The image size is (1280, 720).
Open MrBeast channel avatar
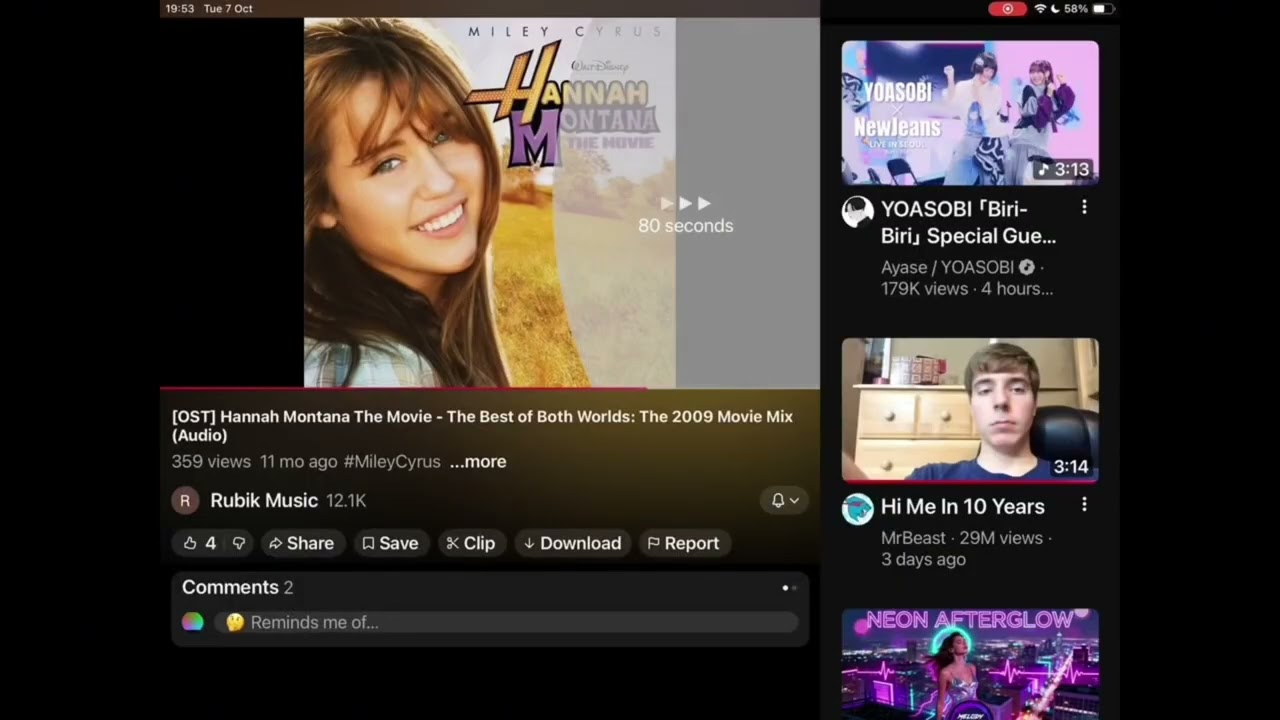[857, 509]
